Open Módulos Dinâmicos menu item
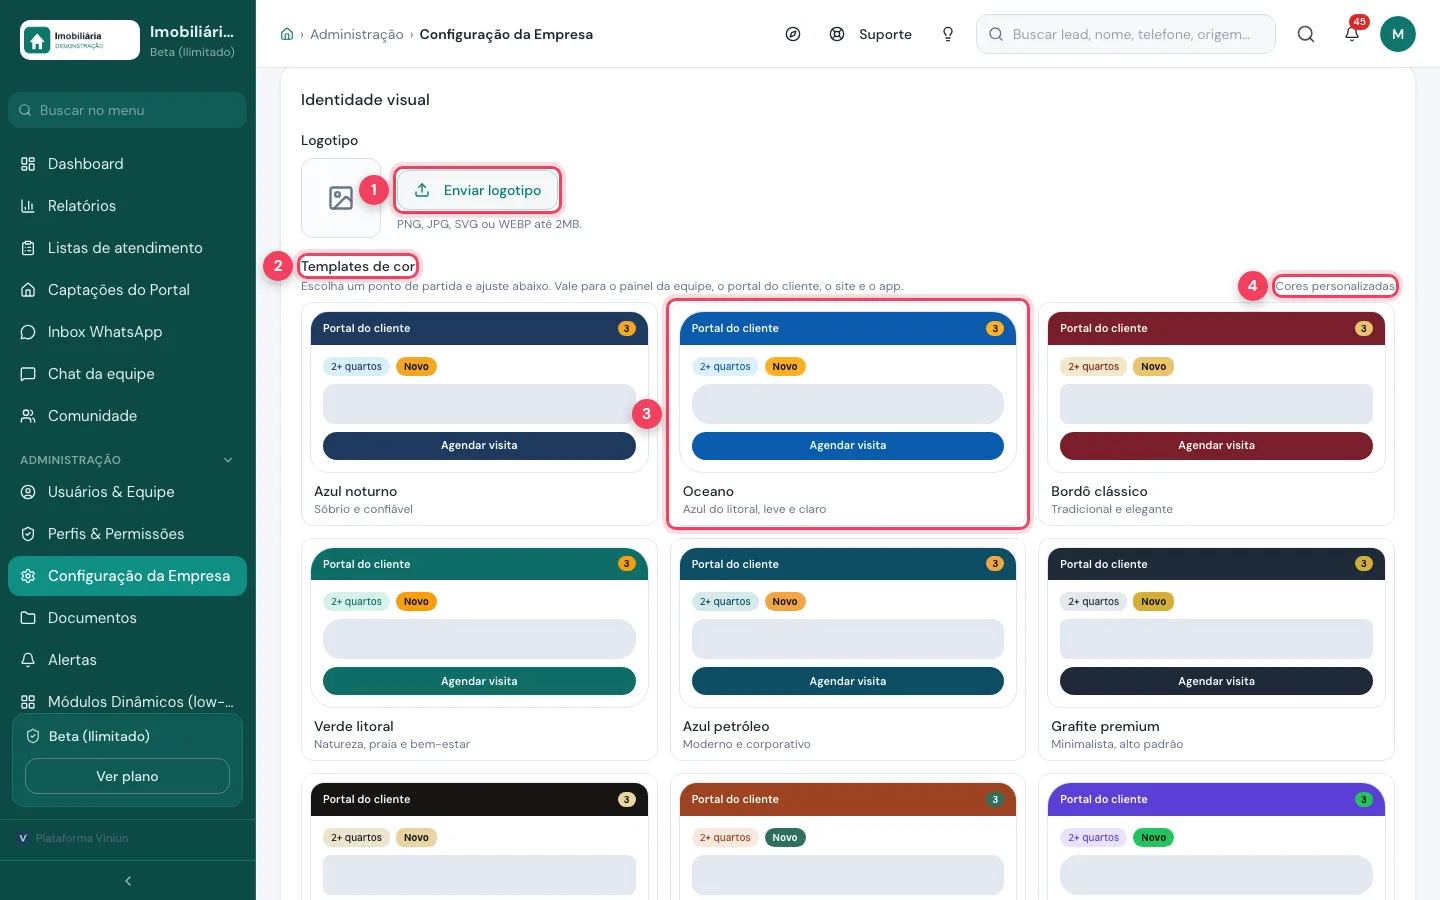The image size is (1440, 900). point(127,702)
